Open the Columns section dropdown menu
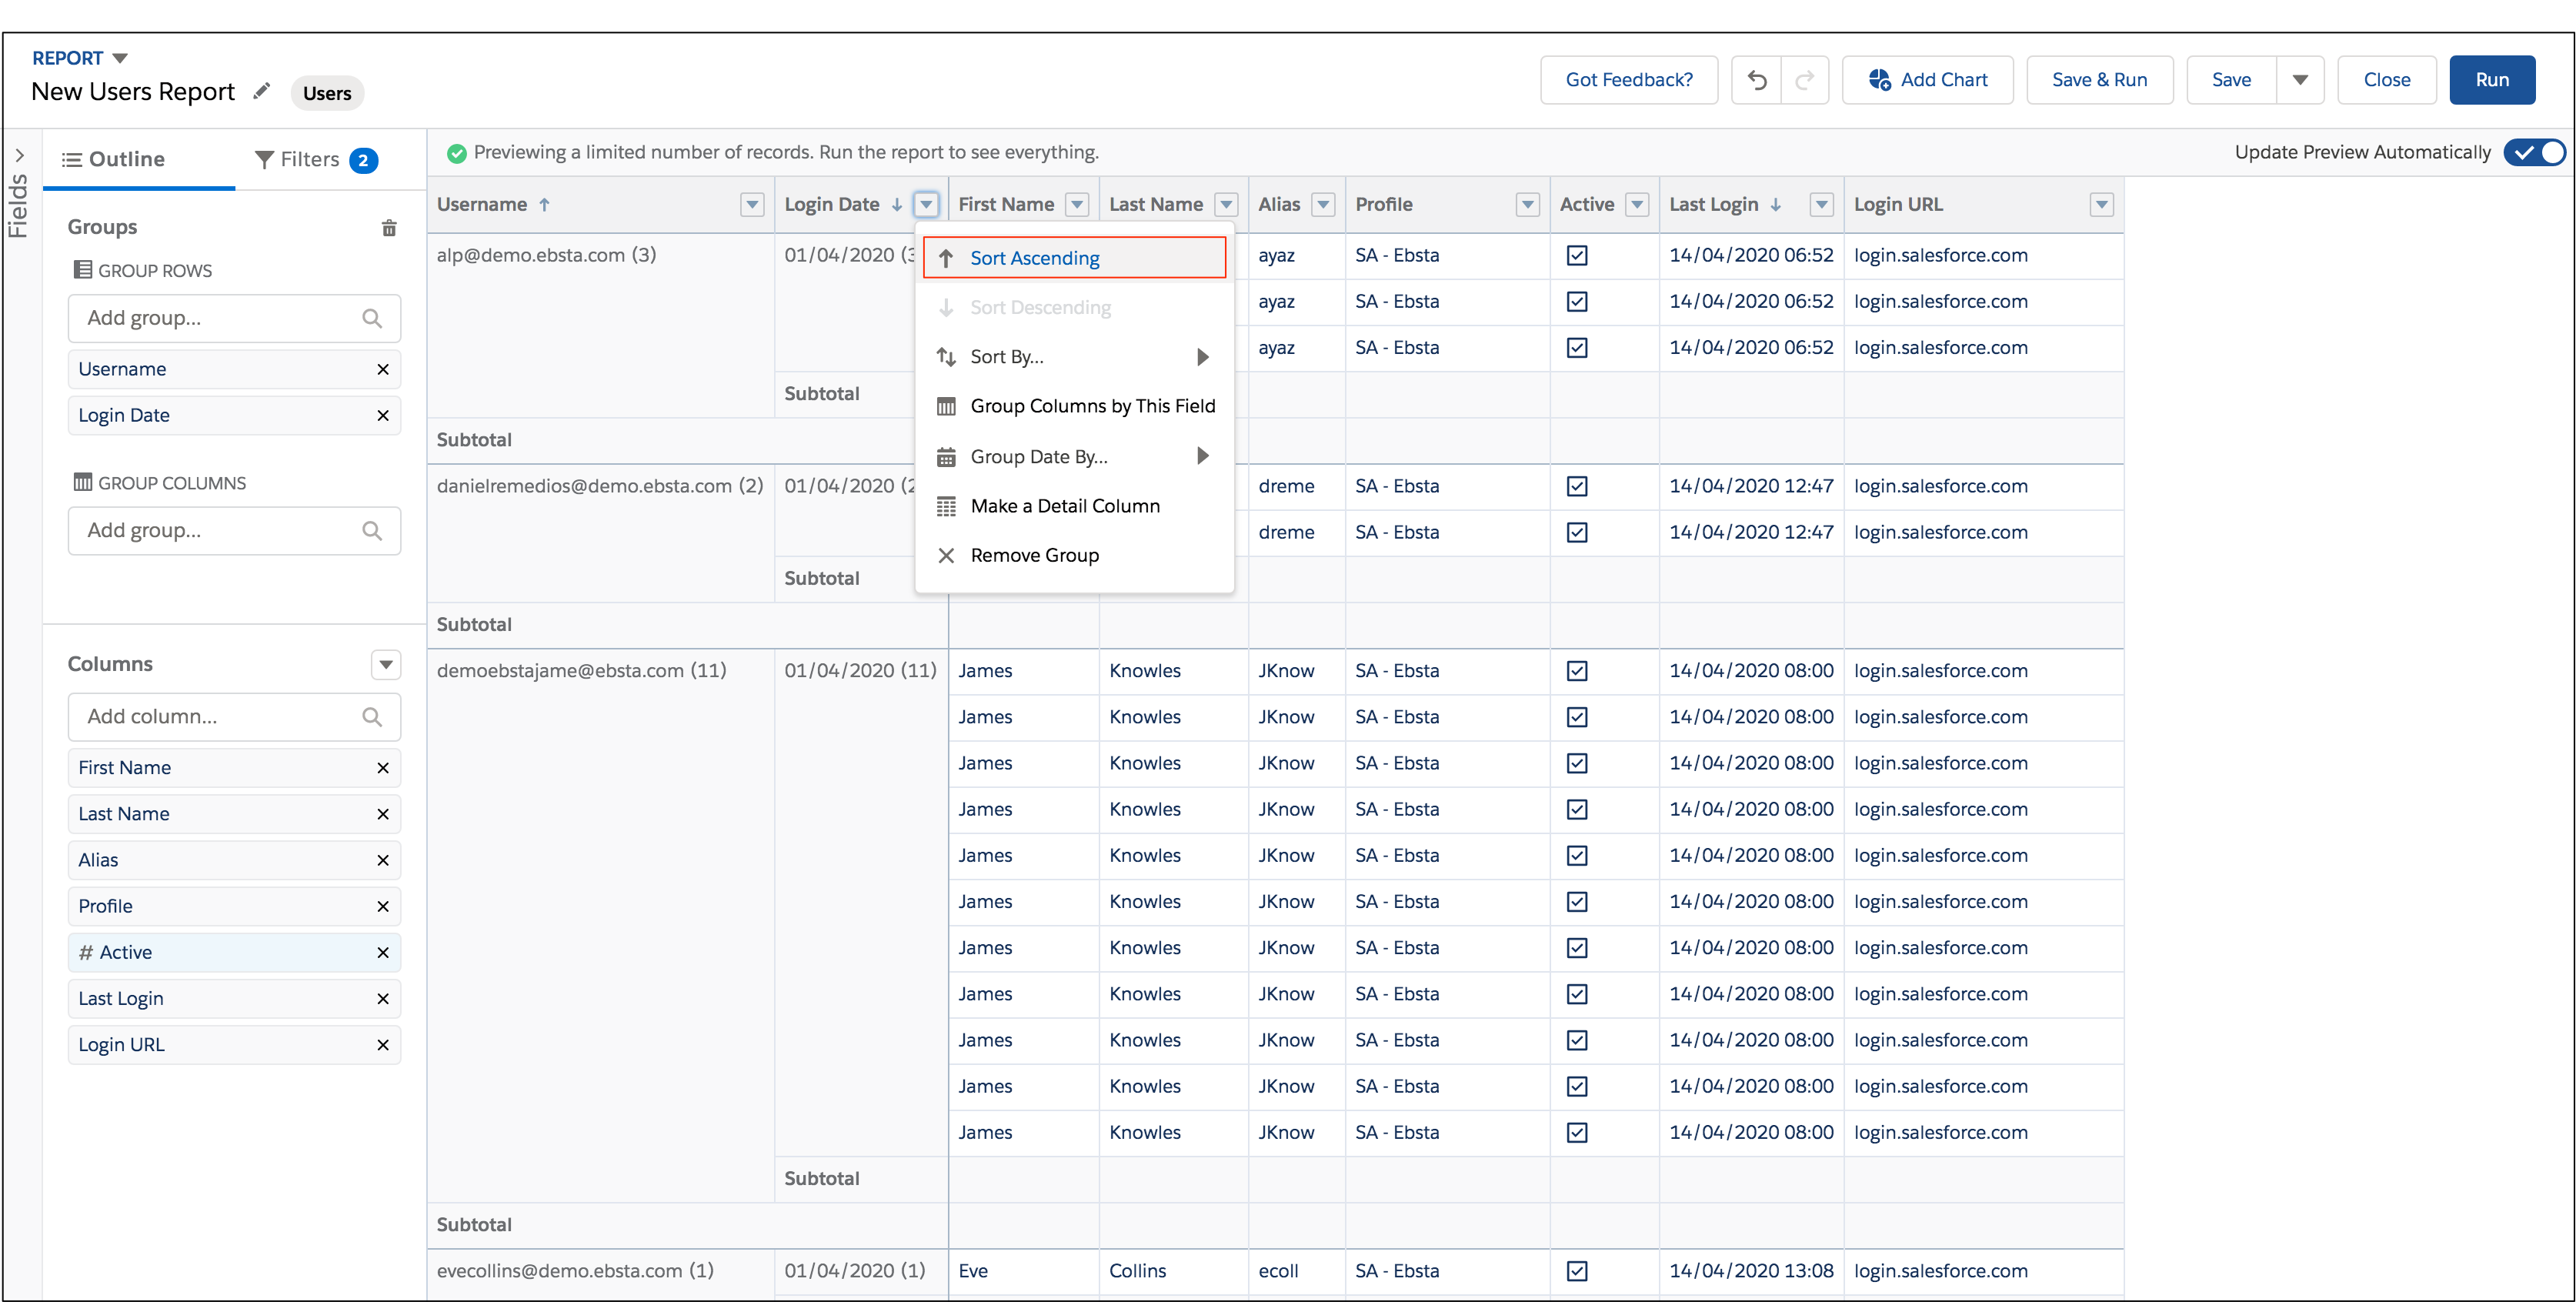 pyautogui.click(x=386, y=665)
